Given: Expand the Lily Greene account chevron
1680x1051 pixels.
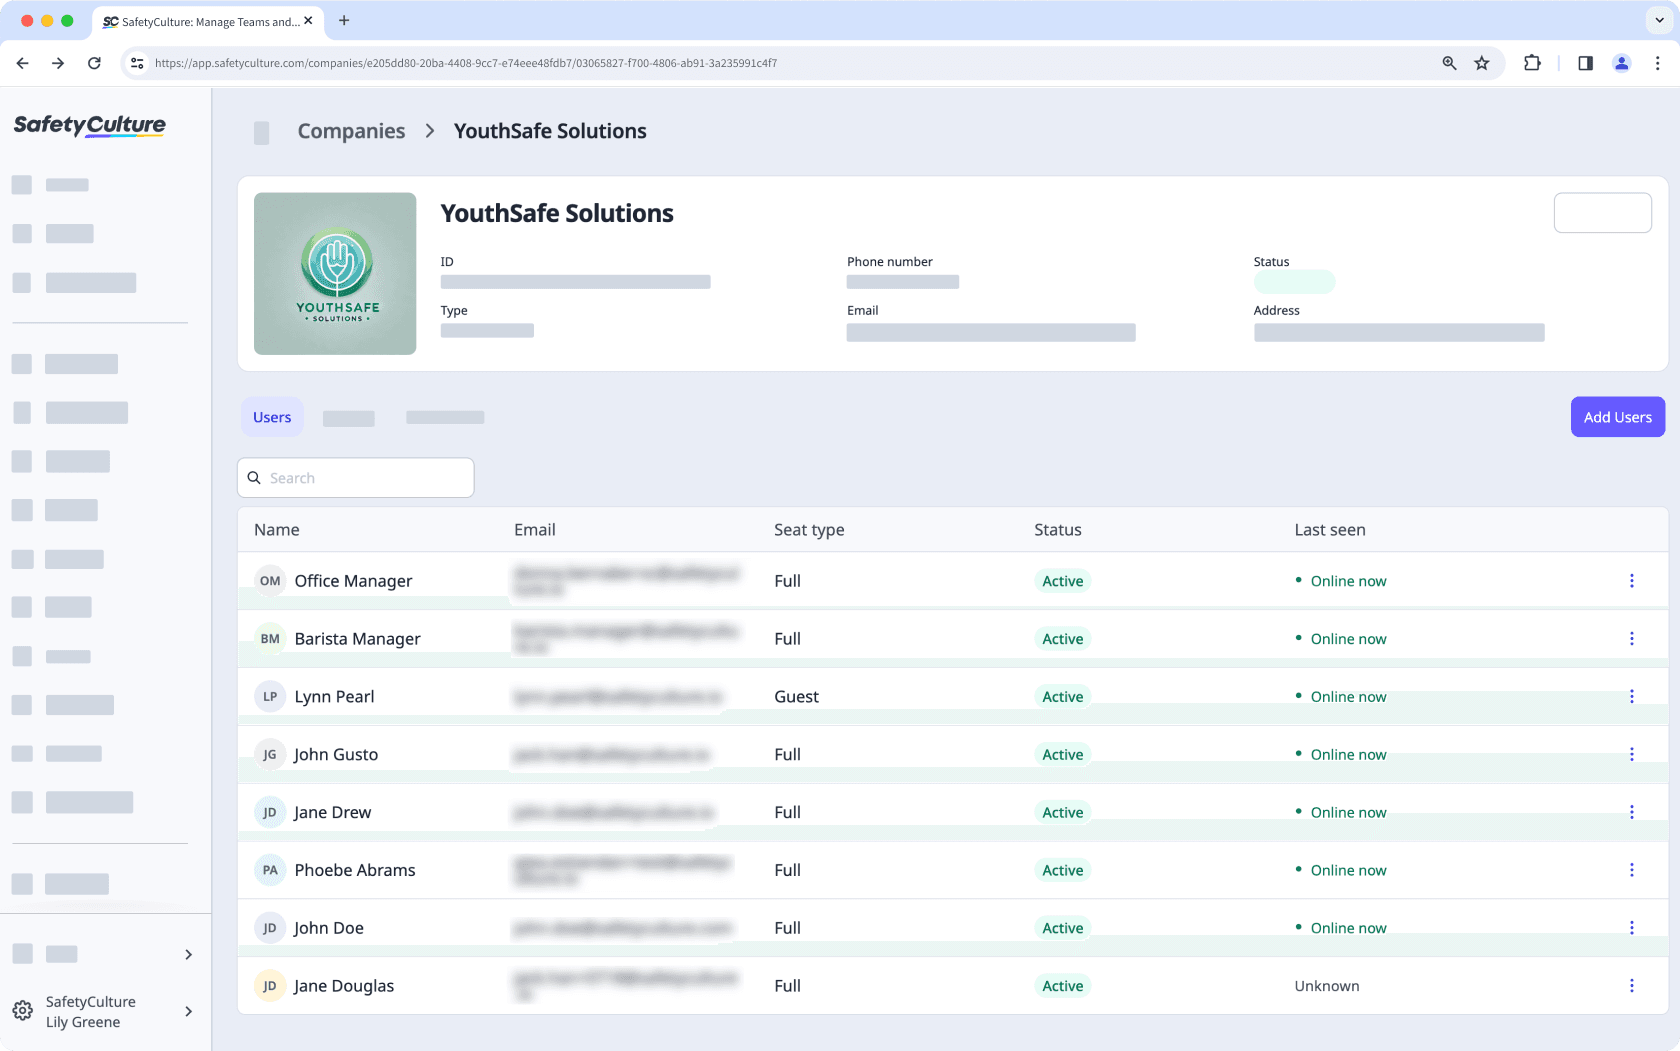Looking at the screenshot, I should click(188, 1011).
